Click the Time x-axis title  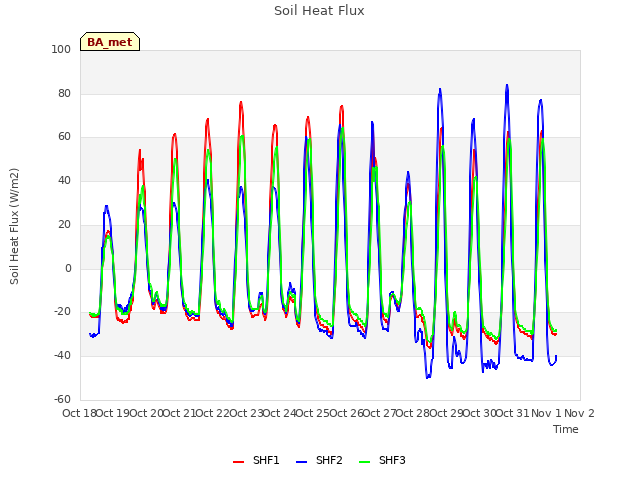(566, 429)
